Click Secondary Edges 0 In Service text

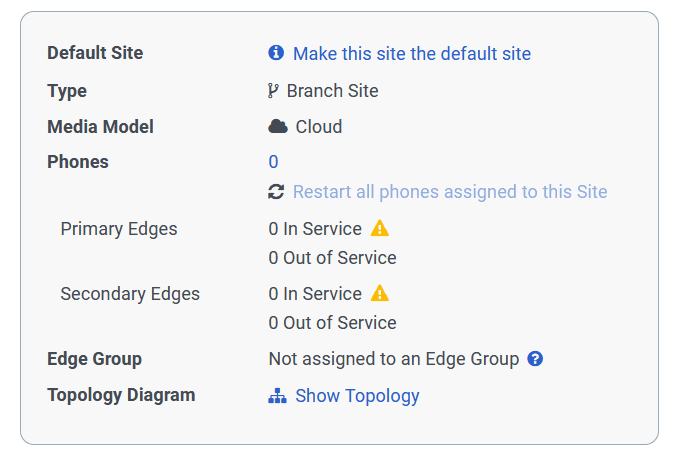(315, 294)
